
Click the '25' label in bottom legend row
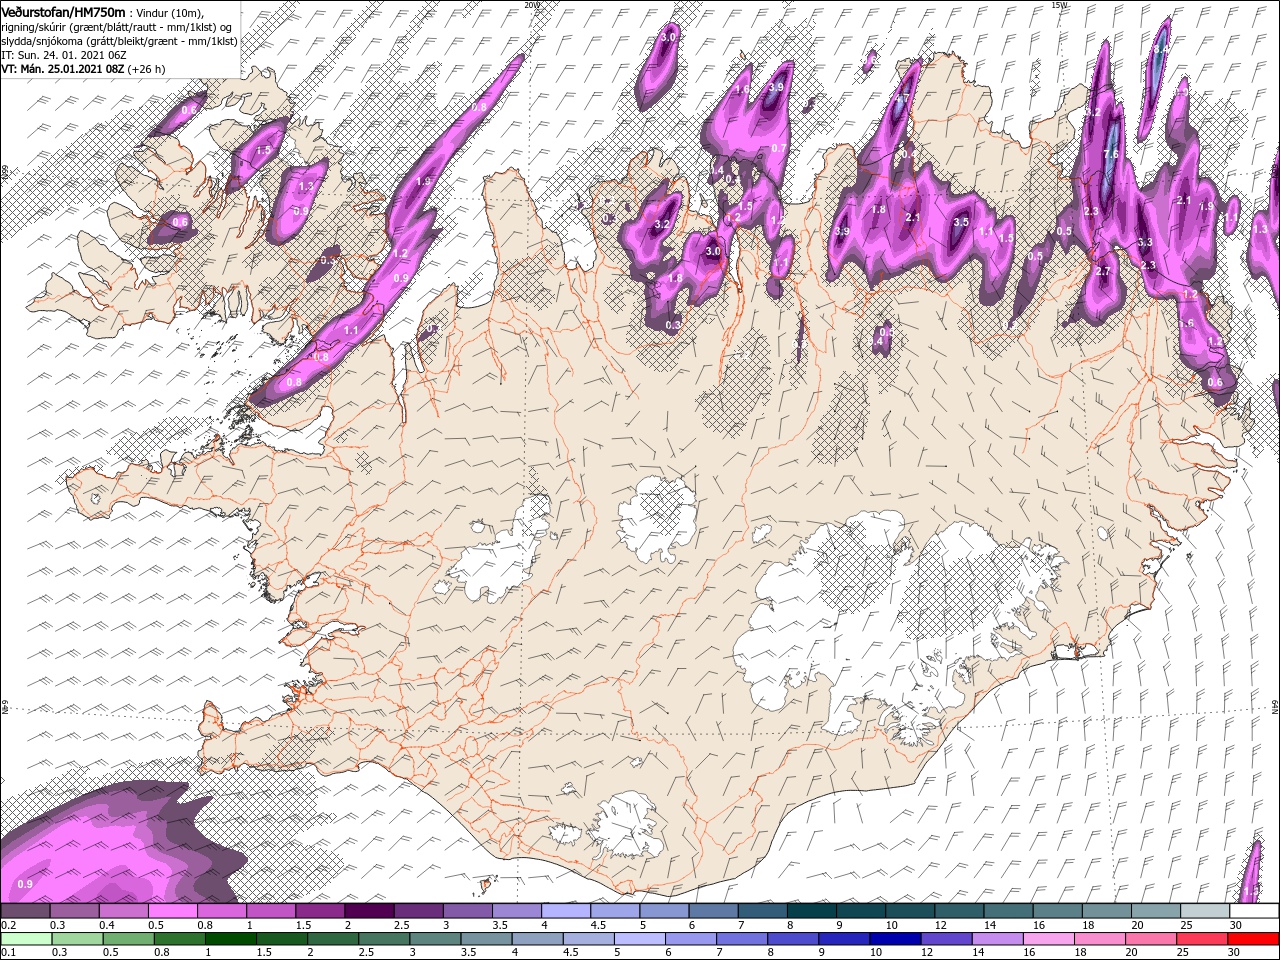(x=1183, y=952)
